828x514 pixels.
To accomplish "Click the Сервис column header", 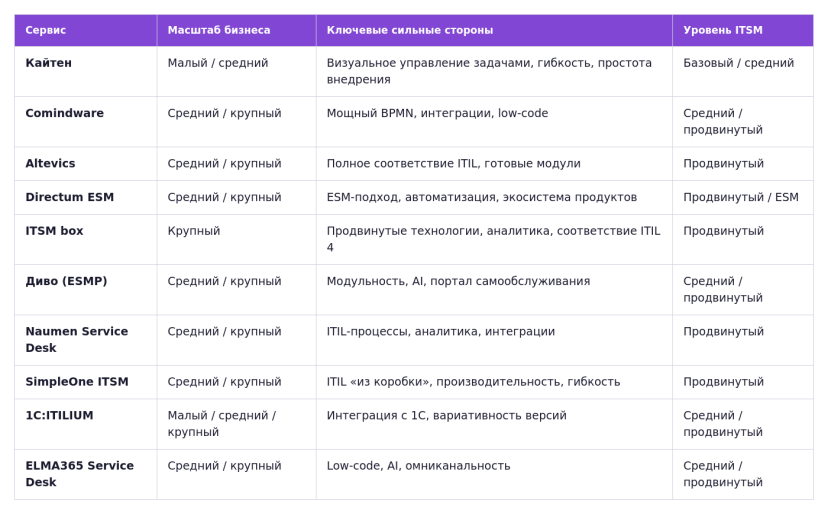I will point(45,30).
